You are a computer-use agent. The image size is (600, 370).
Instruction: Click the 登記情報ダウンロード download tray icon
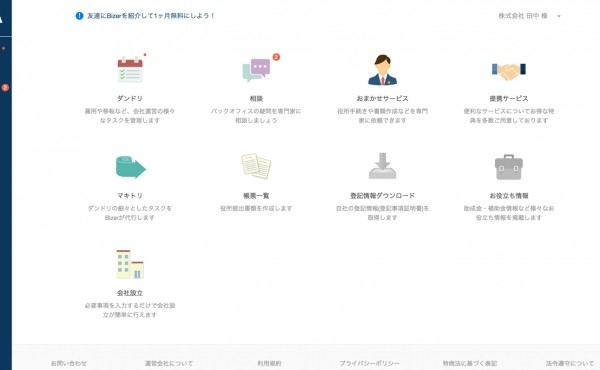point(382,166)
